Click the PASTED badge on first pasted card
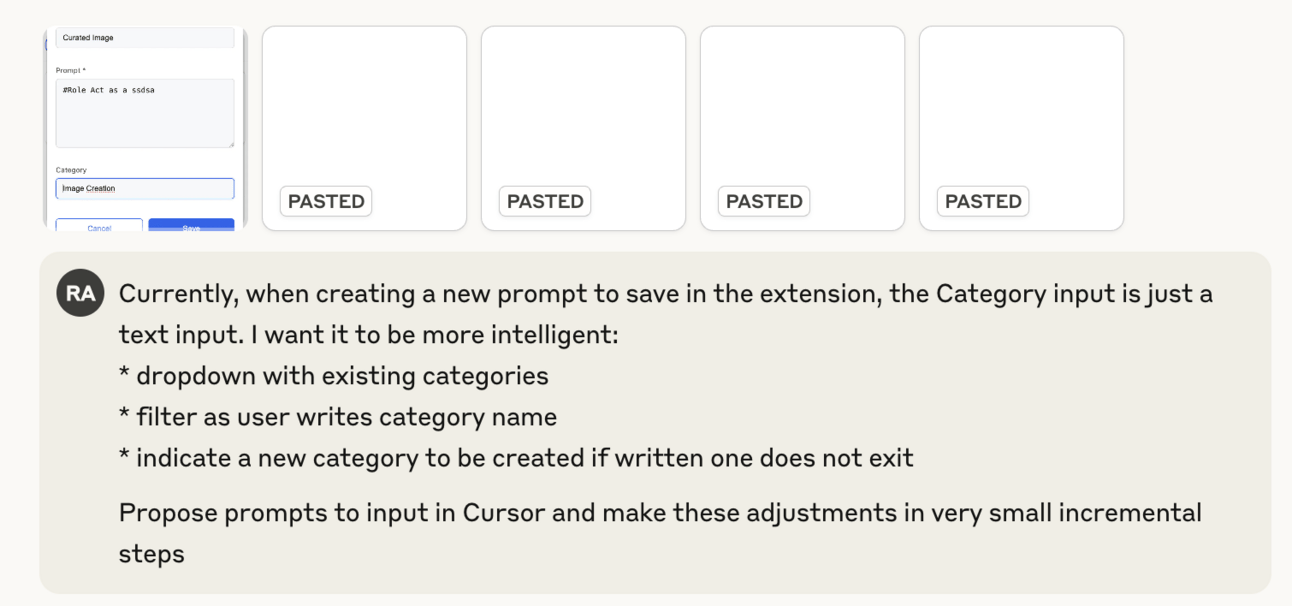Screen dimensions: 1292x606 coord(326,201)
